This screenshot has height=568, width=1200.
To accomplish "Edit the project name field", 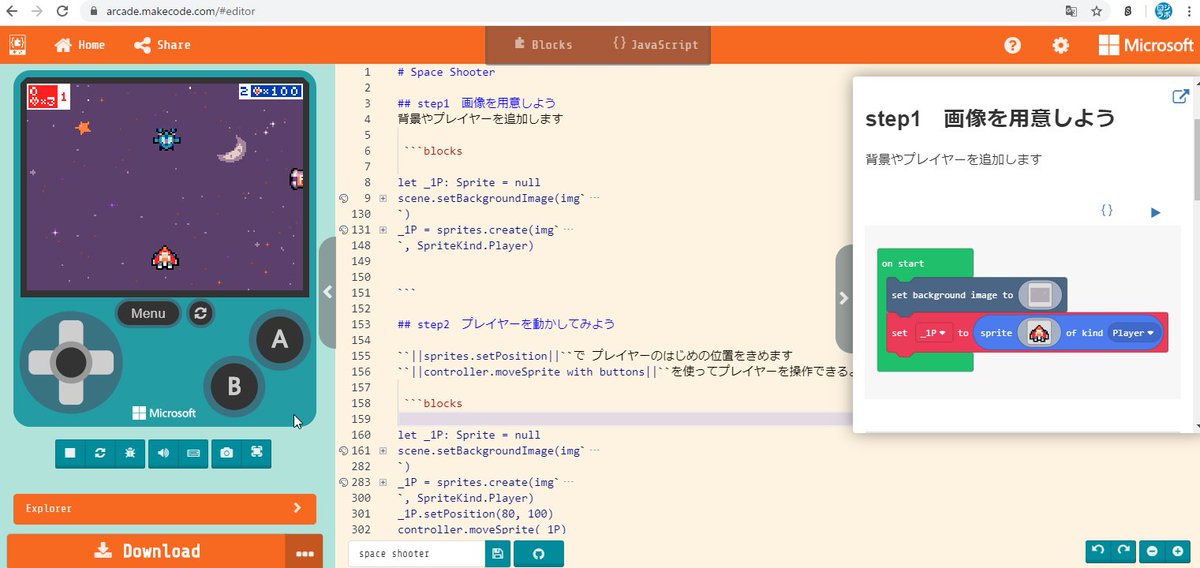I will (x=416, y=553).
